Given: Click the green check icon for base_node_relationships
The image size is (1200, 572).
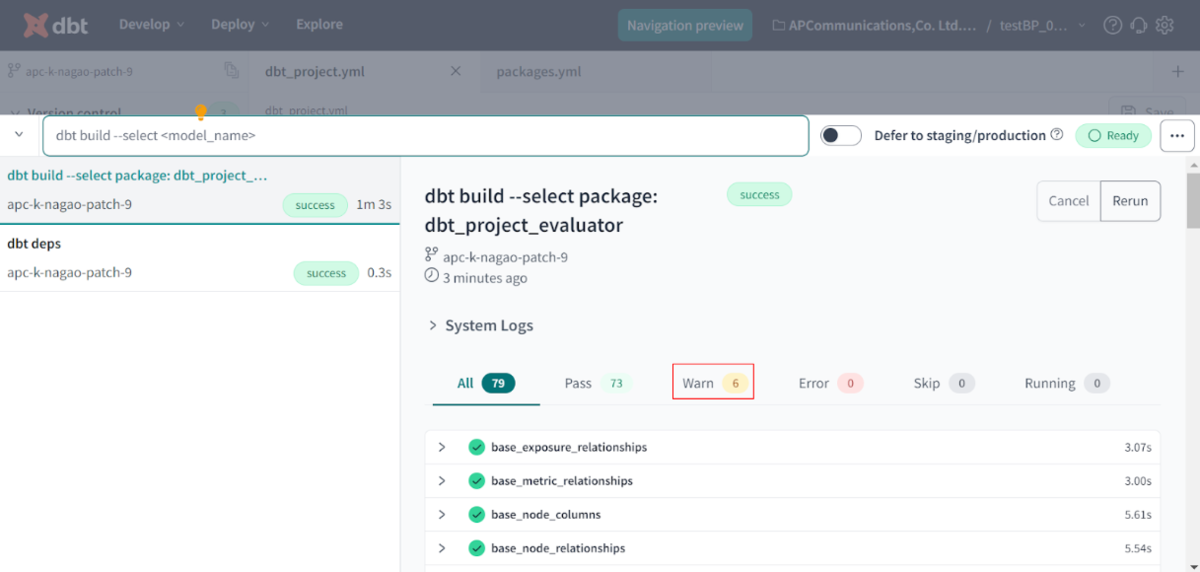Looking at the screenshot, I should [477, 548].
